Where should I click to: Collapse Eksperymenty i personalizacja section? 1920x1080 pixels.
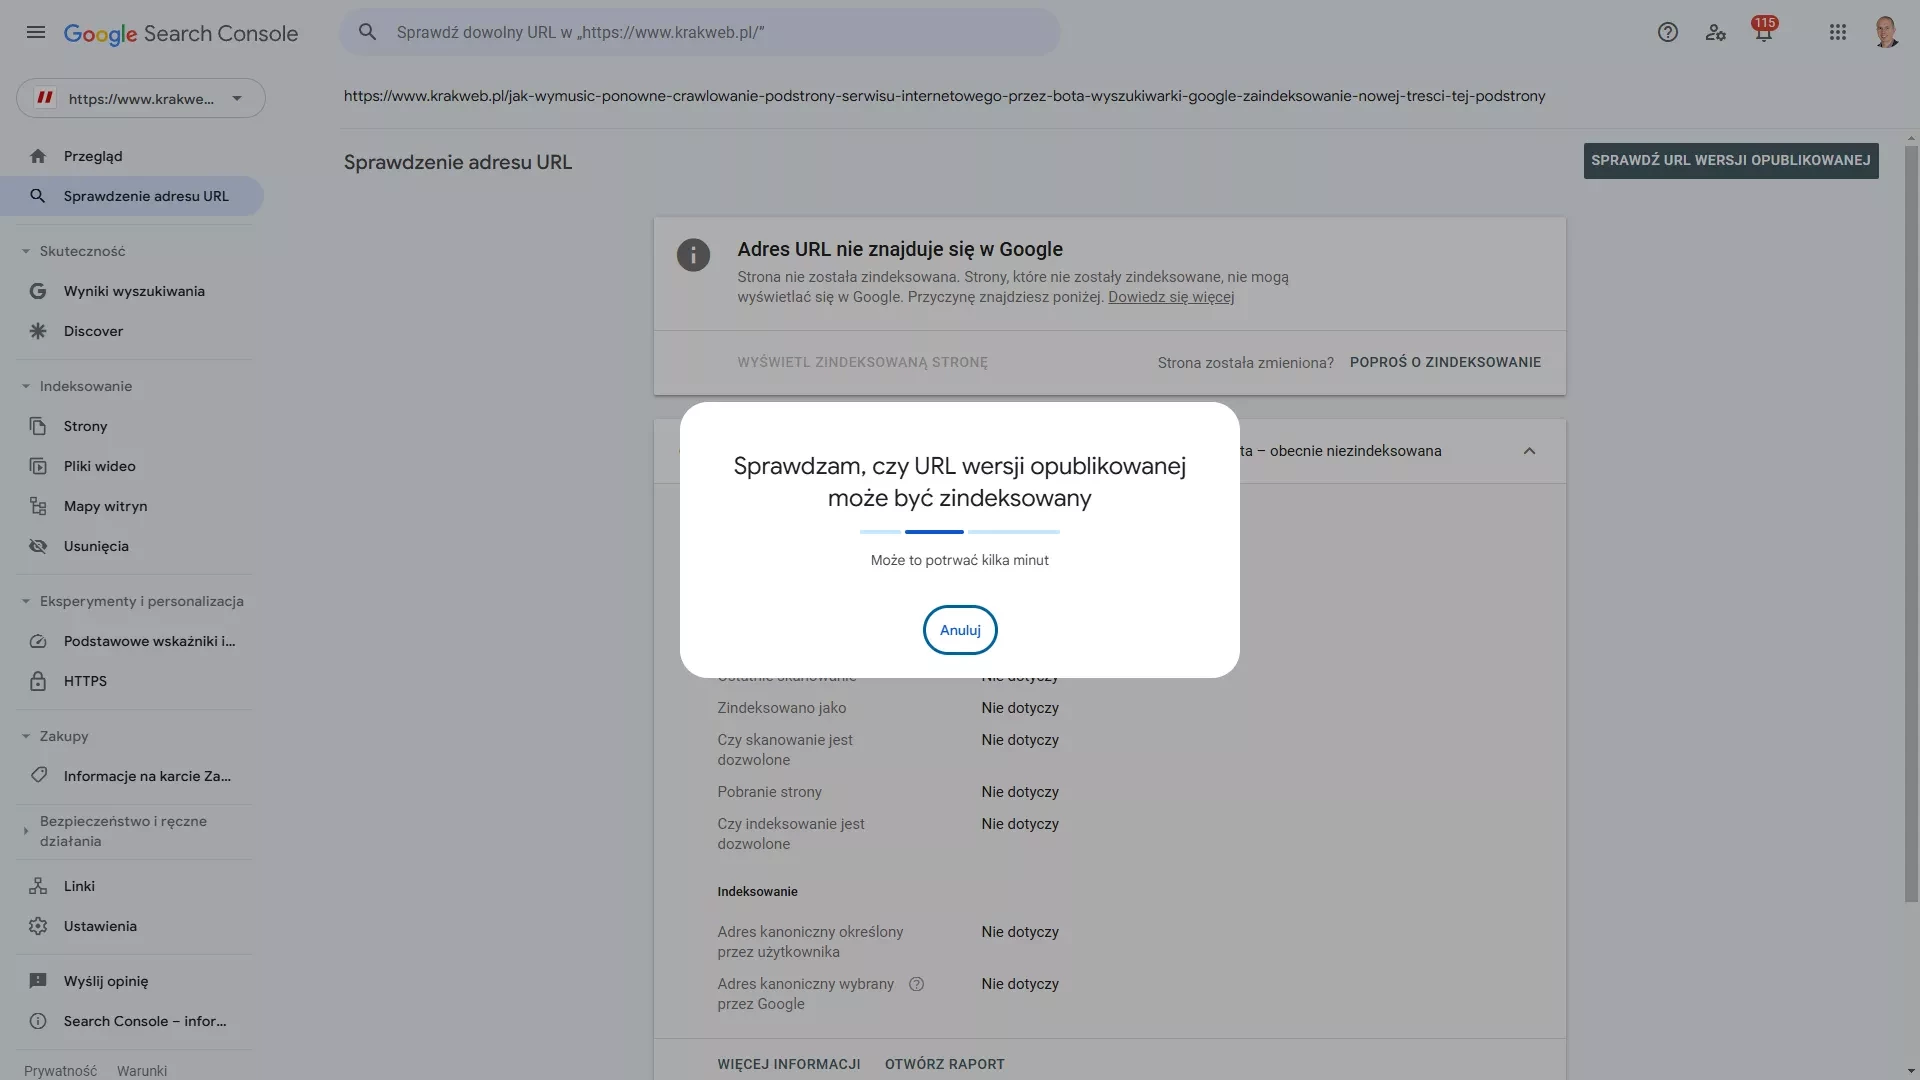click(26, 601)
